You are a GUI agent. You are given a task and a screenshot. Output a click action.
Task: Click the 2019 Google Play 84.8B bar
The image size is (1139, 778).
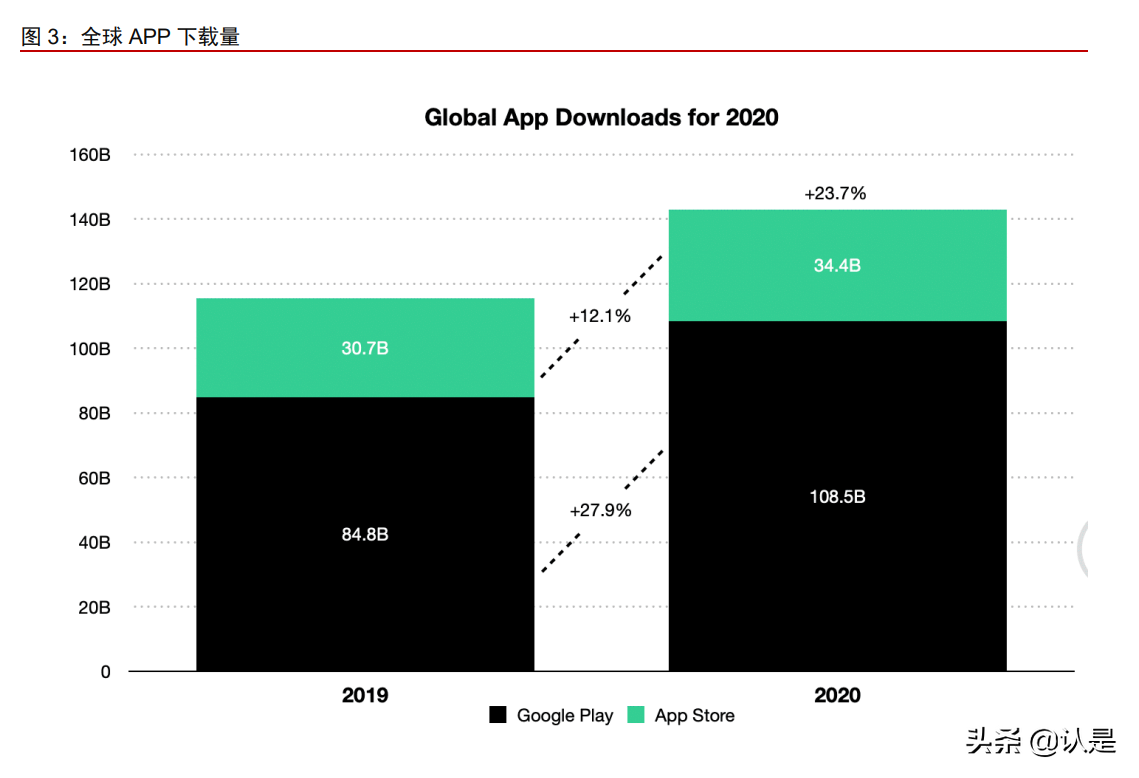pyautogui.click(x=365, y=534)
